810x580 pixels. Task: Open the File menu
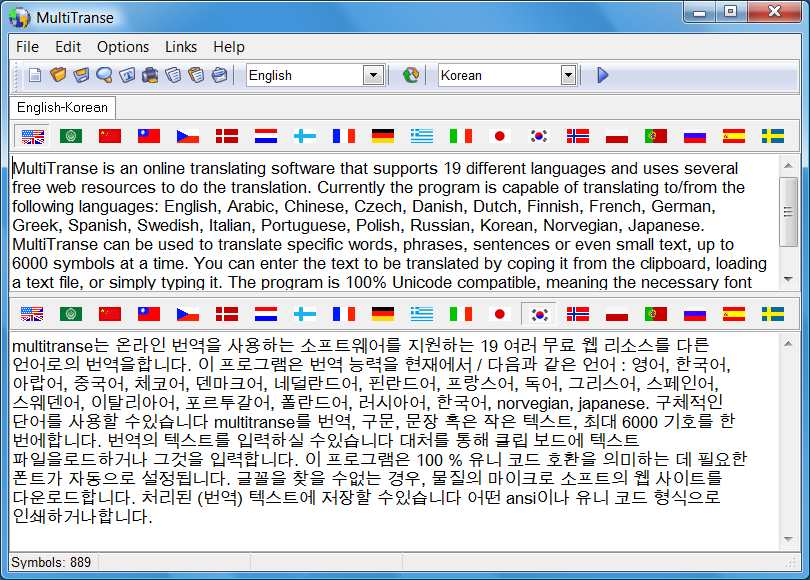coord(27,47)
